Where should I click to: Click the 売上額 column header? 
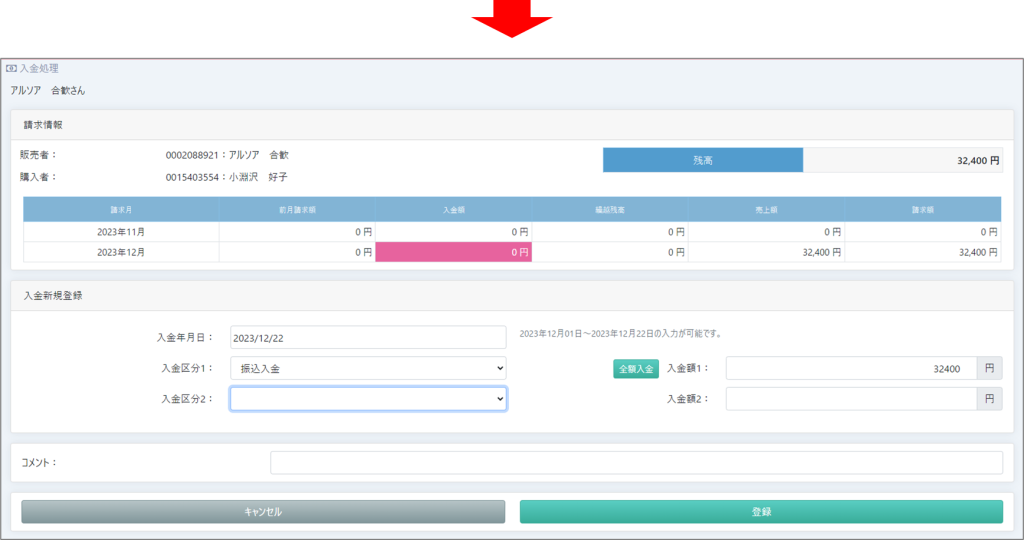[x=766, y=210]
